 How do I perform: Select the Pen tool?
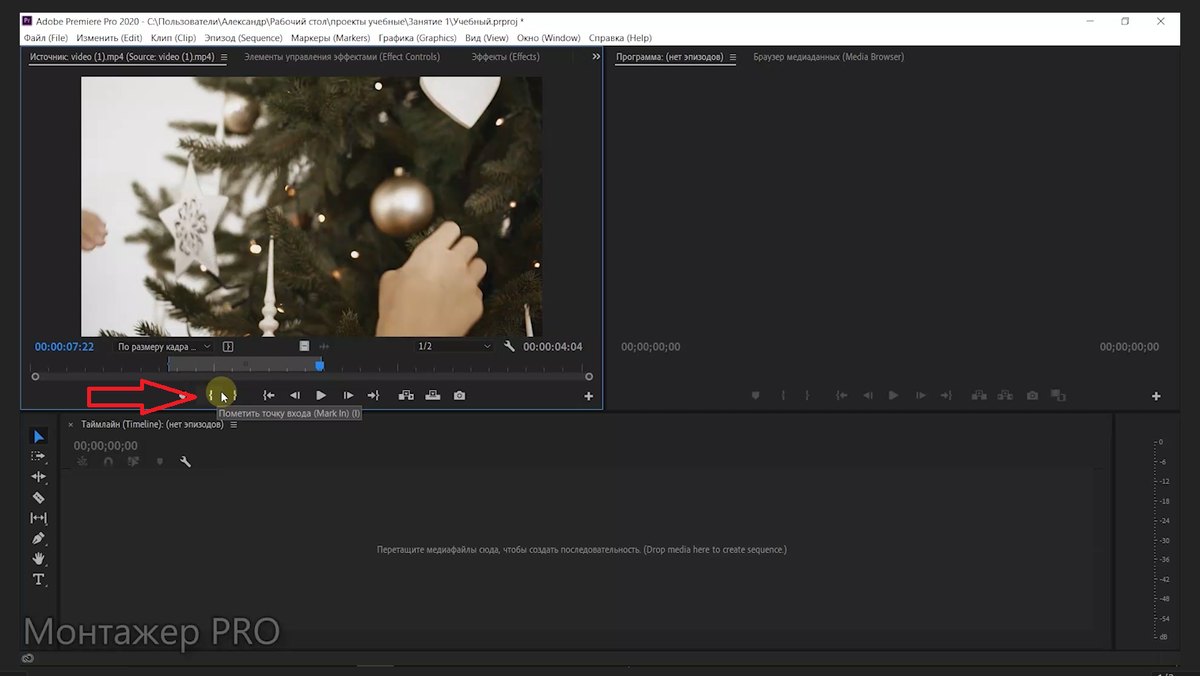click(39, 538)
